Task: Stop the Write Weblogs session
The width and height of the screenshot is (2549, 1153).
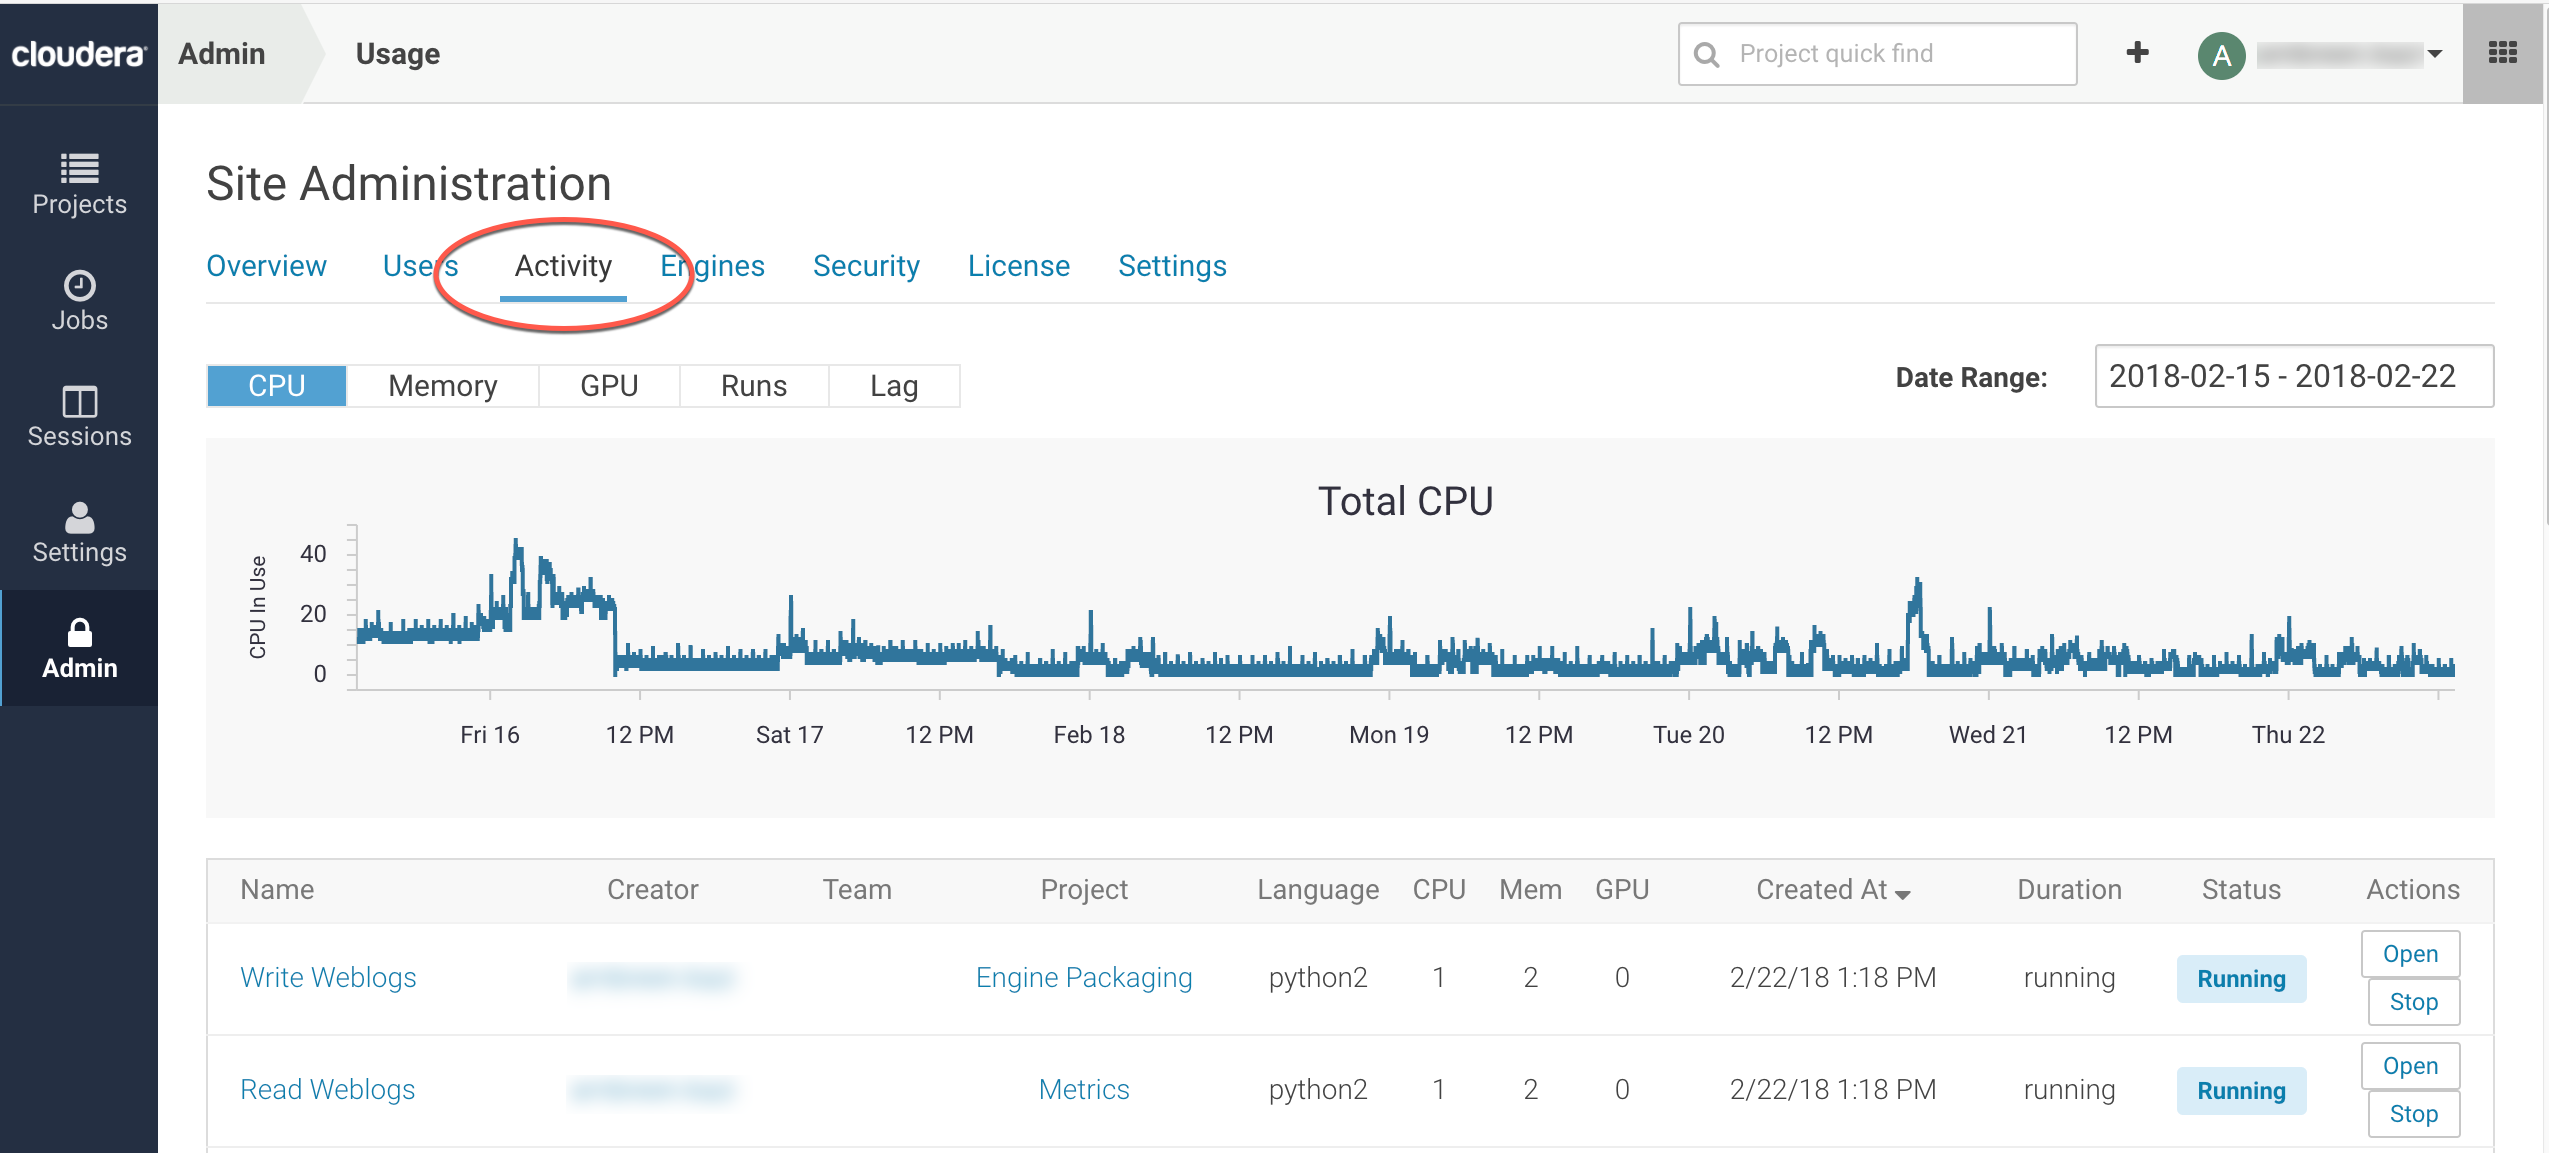Action: (x=2412, y=1002)
